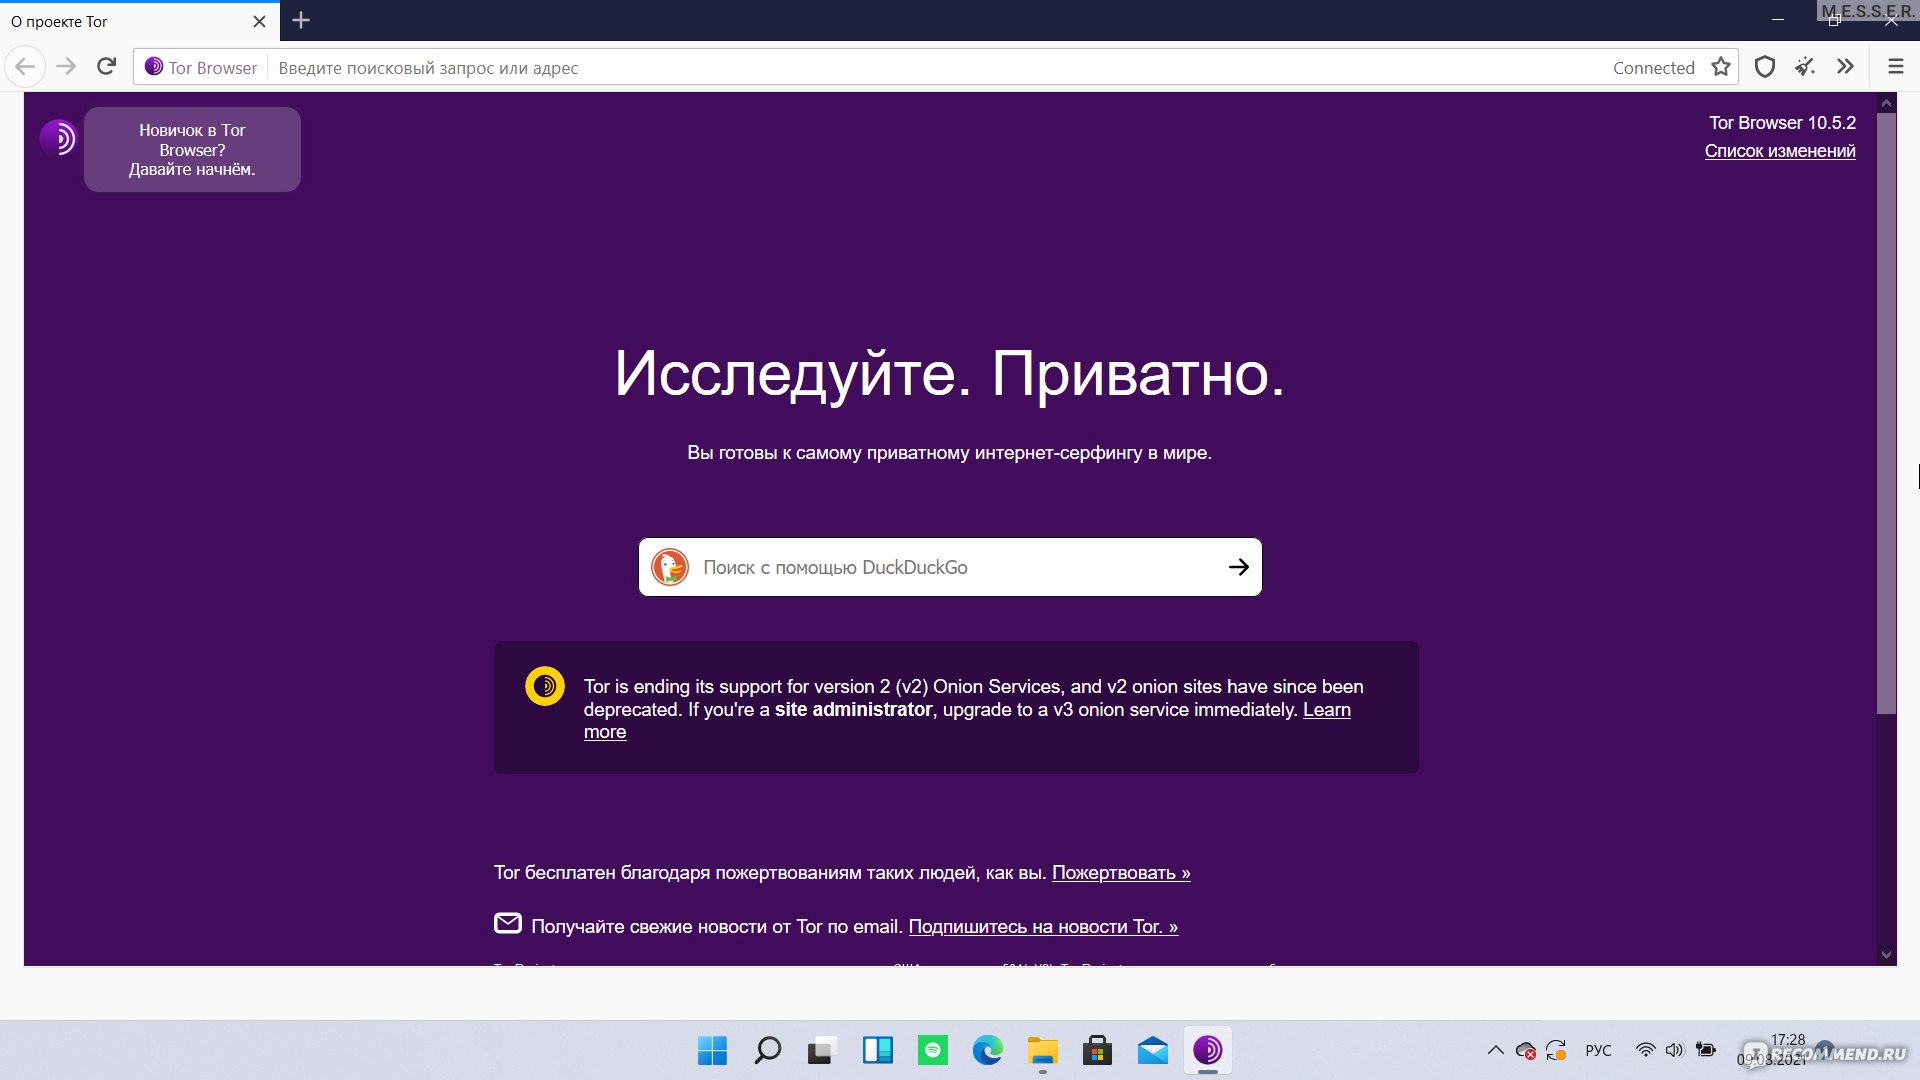Click the DuckDuckGo search input field
1920x1080 pixels.
pyautogui.click(x=949, y=566)
